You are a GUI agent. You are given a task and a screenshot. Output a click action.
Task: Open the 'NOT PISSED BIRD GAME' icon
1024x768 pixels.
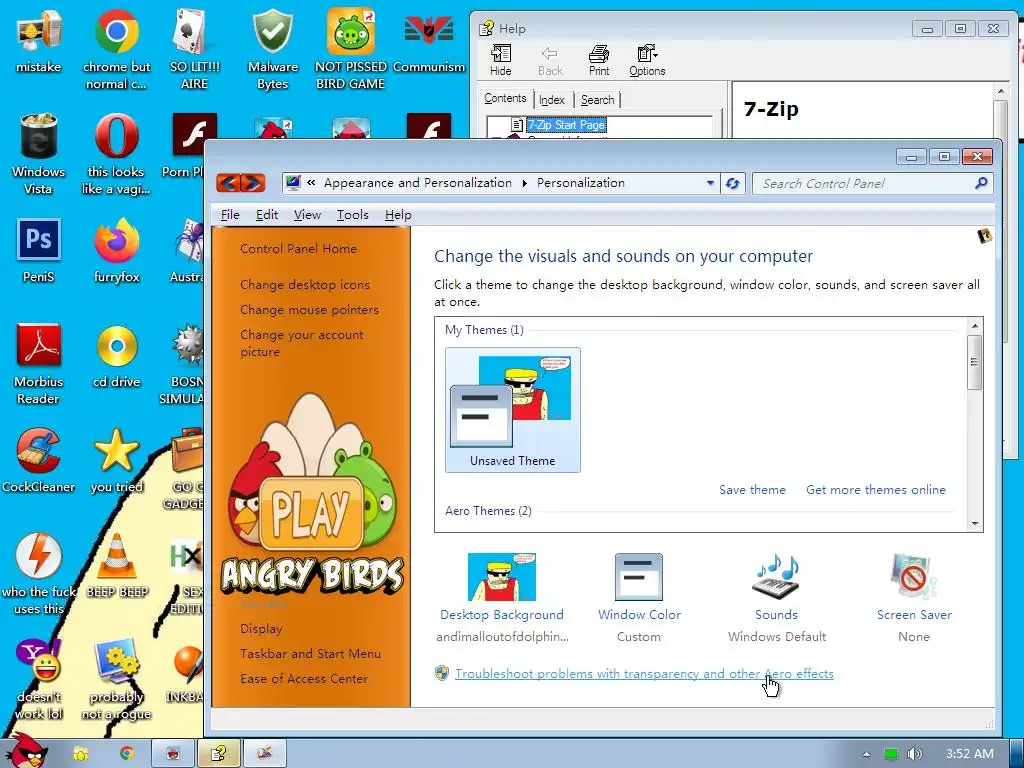pyautogui.click(x=351, y=48)
